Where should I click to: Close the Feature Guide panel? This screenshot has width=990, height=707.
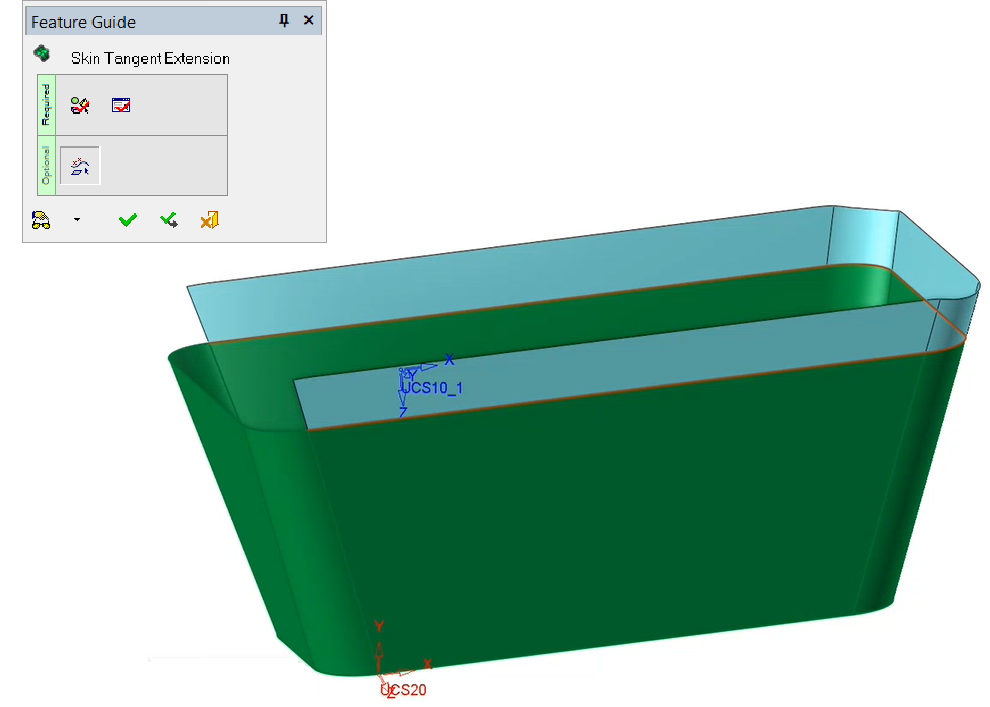point(309,20)
